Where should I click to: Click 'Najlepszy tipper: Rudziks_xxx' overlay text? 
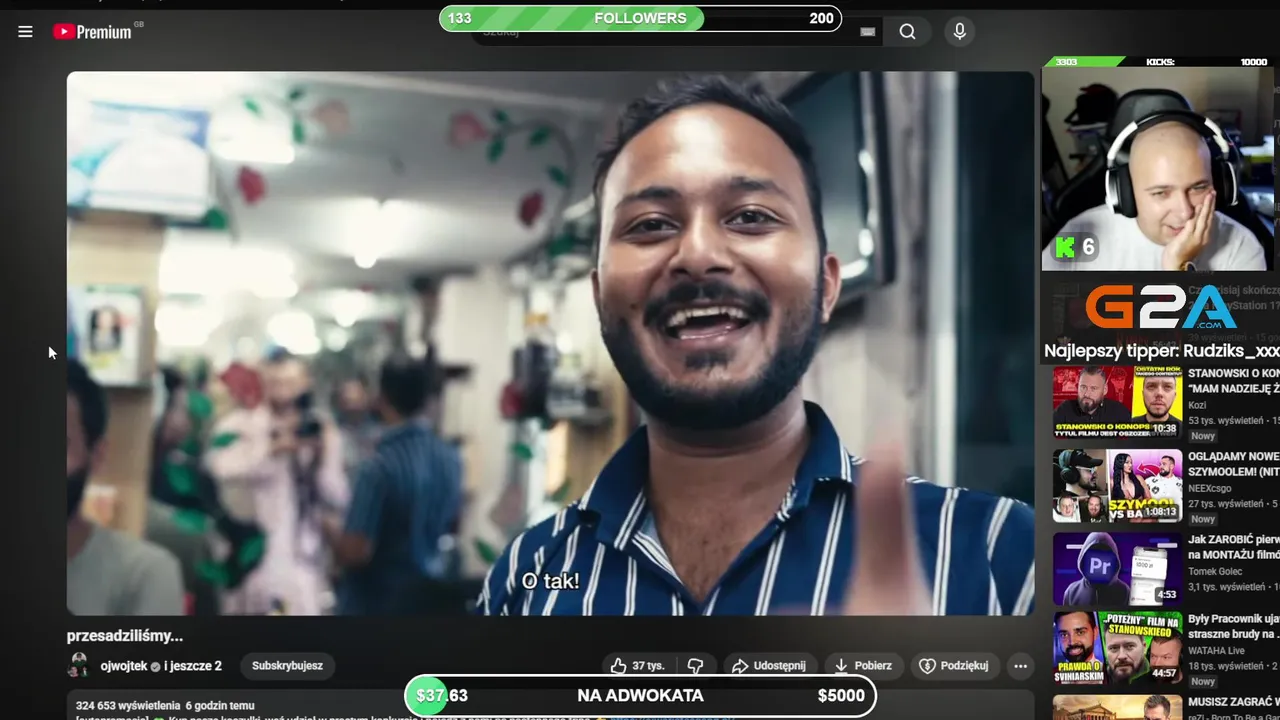(x=1161, y=351)
